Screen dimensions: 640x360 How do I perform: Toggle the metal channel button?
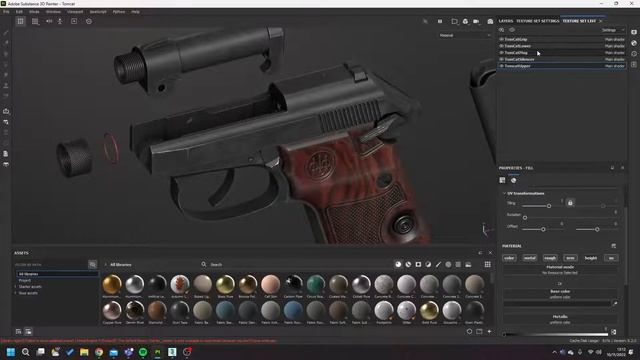[529, 258]
